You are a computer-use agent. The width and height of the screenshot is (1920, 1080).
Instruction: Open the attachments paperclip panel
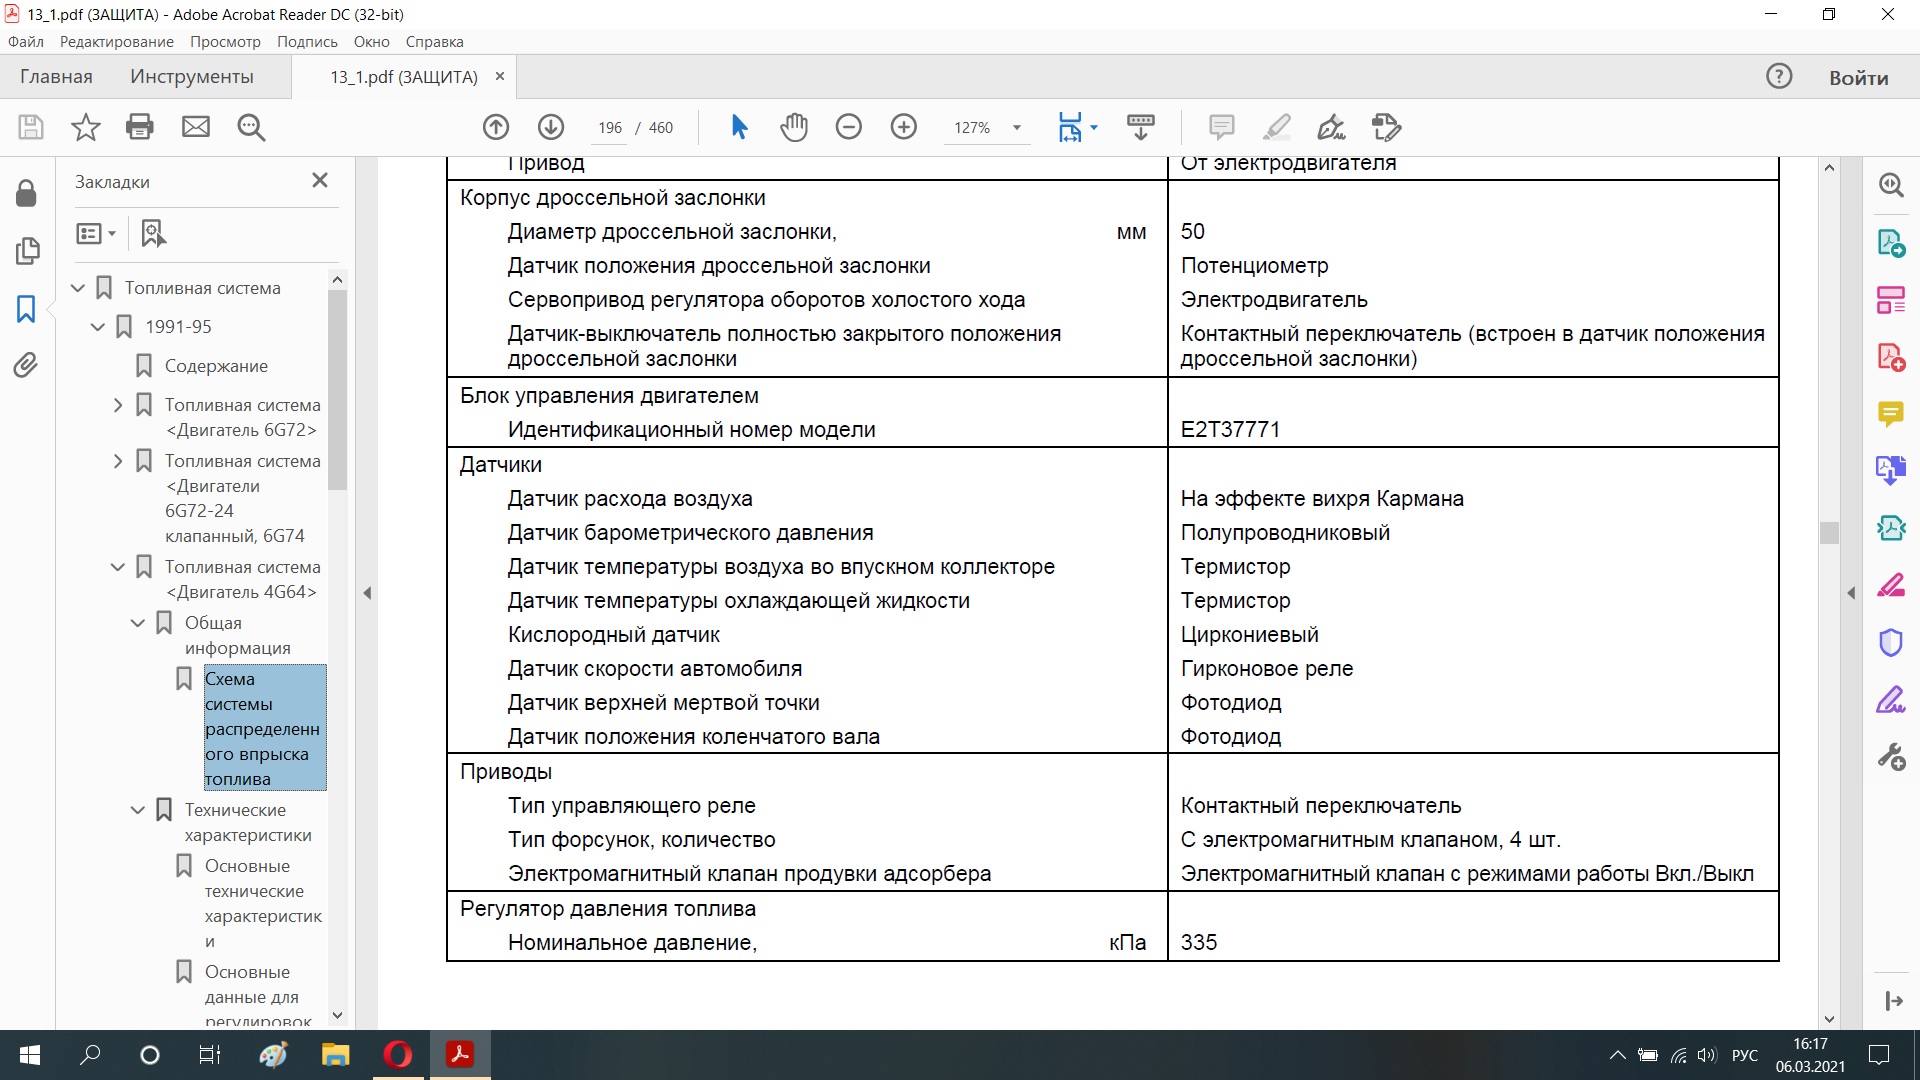click(x=26, y=365)
